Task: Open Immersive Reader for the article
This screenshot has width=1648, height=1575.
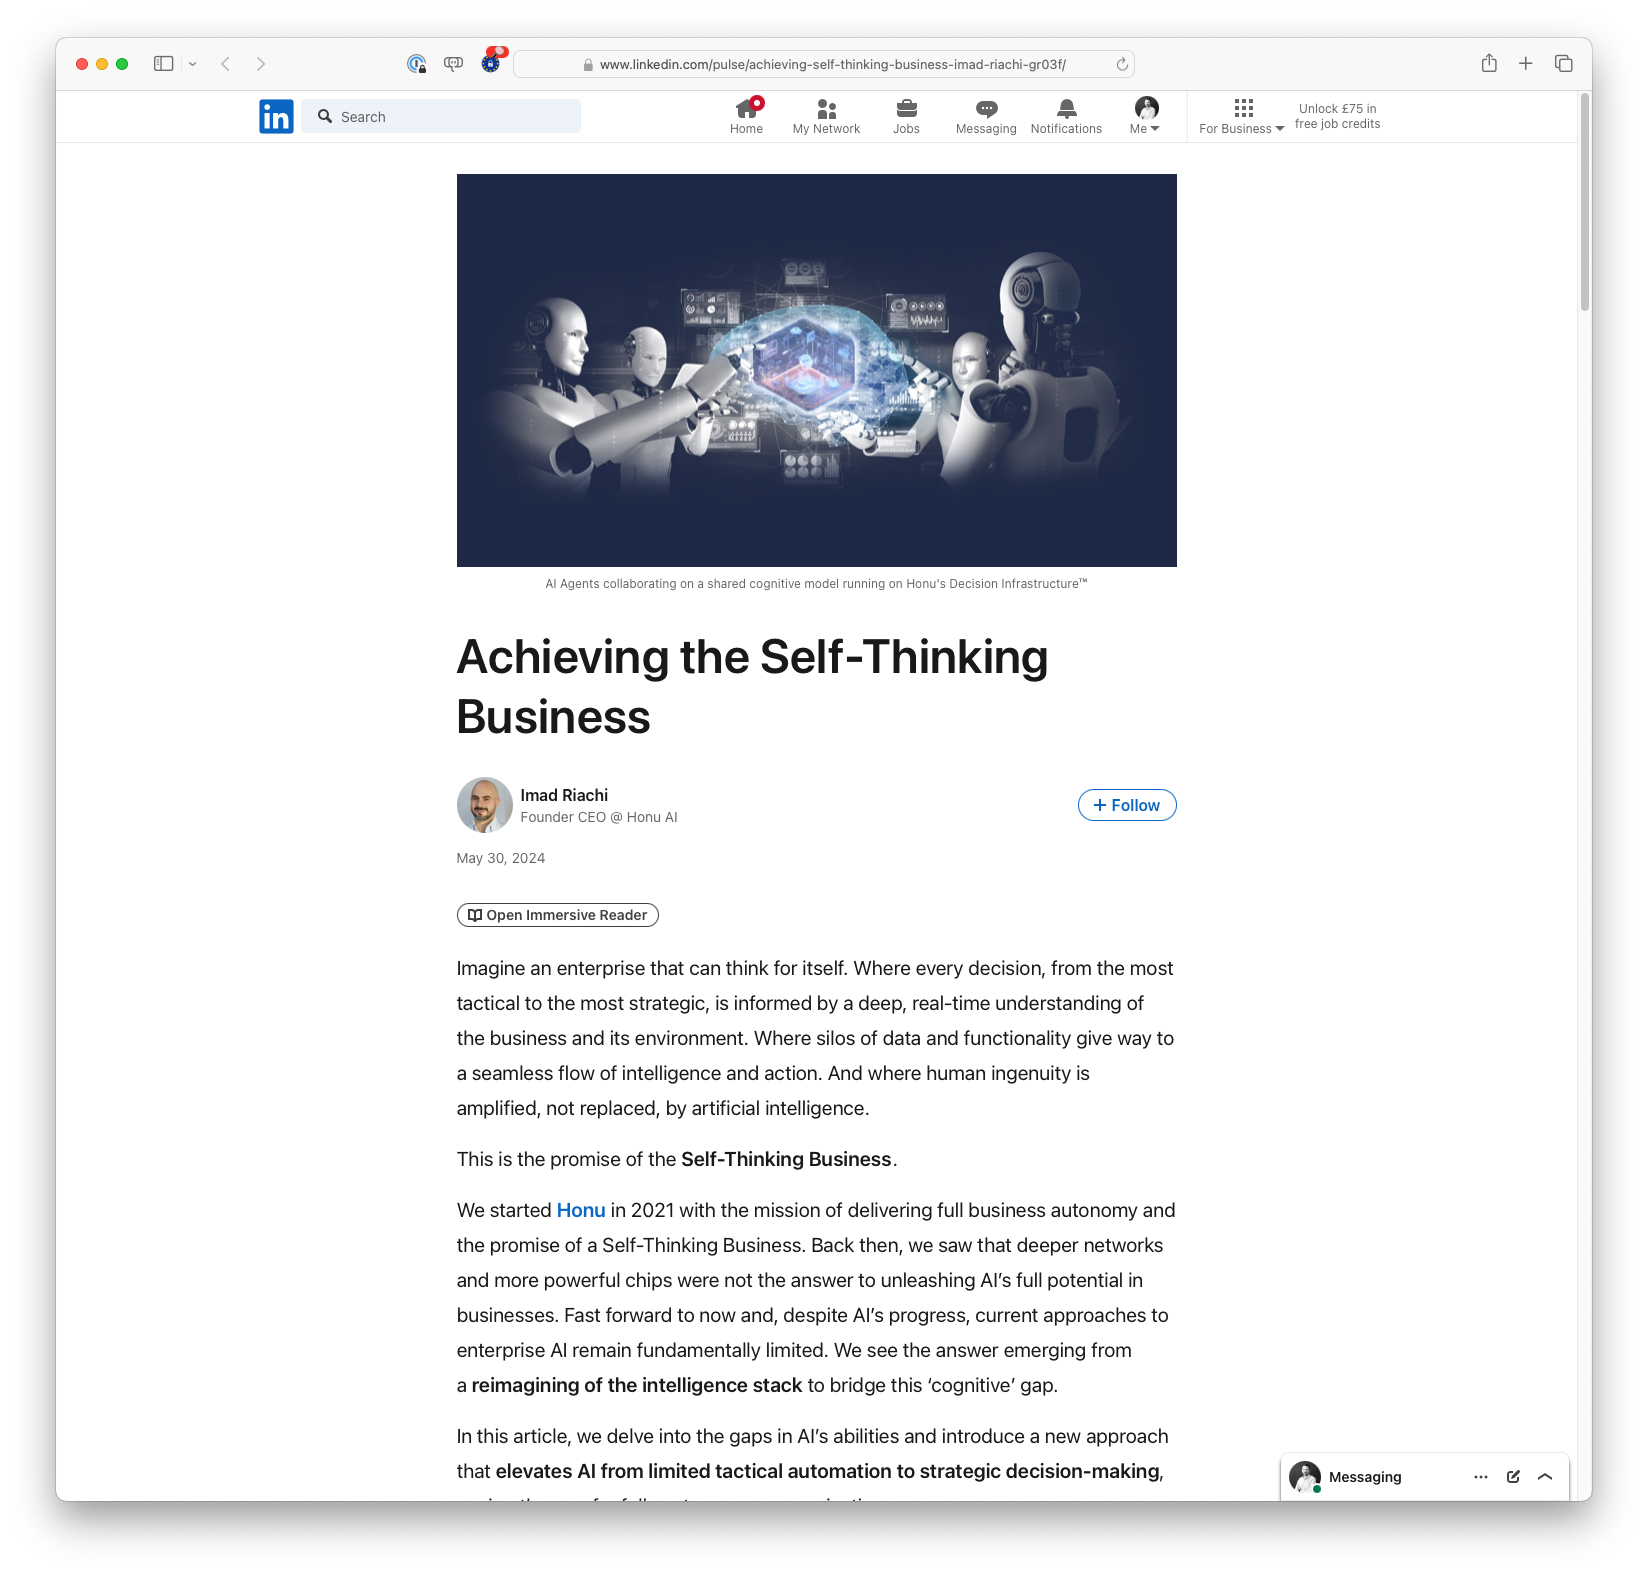Action: [557, 914]
